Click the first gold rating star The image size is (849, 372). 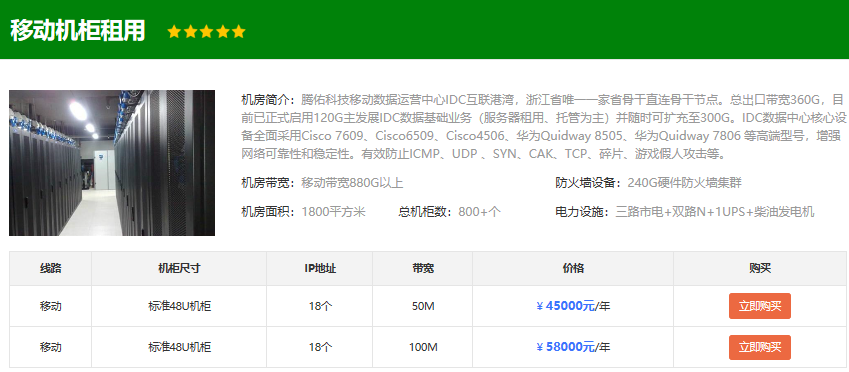(174, 32)
